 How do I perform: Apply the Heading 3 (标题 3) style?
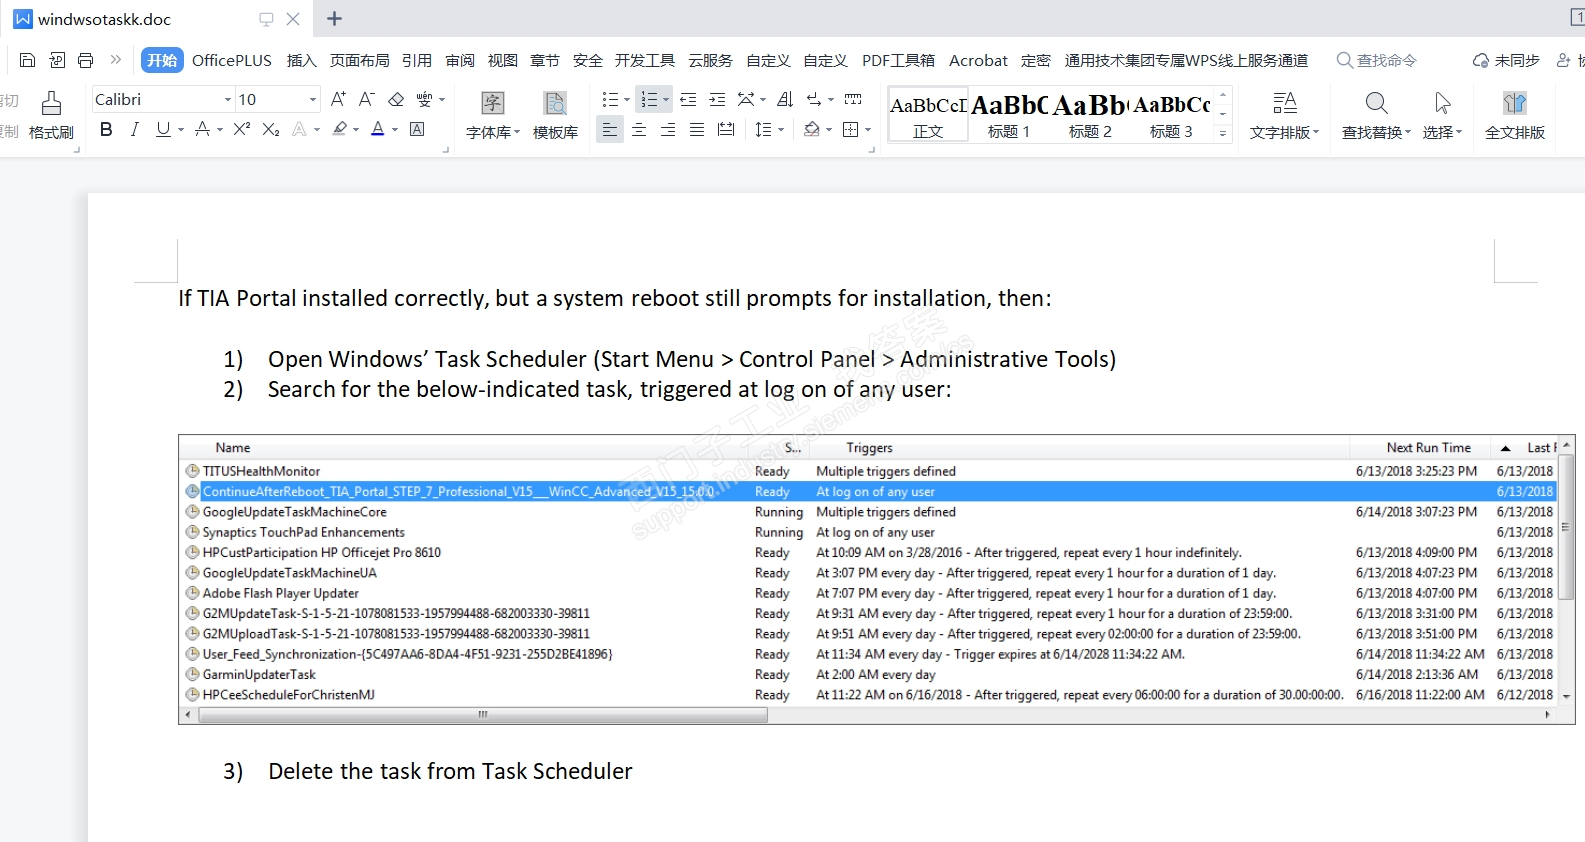point(1171,116)
